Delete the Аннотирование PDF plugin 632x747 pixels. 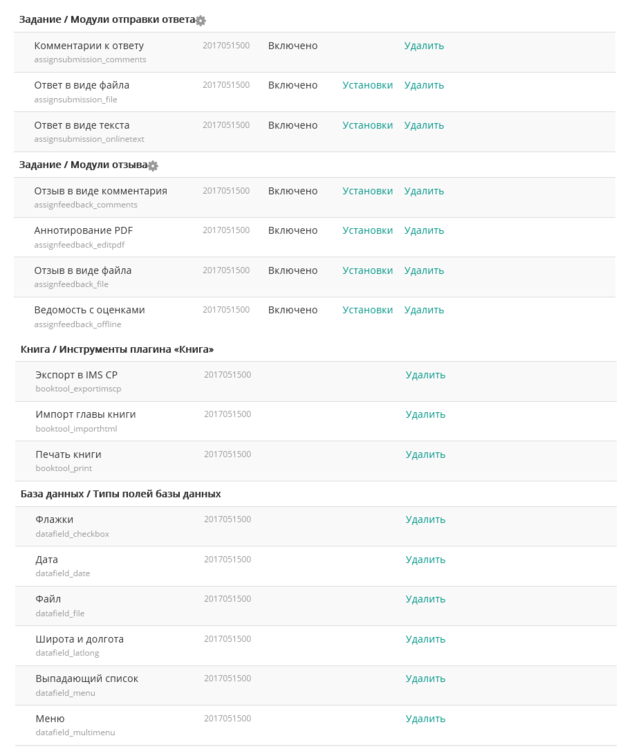coord(424,231)
